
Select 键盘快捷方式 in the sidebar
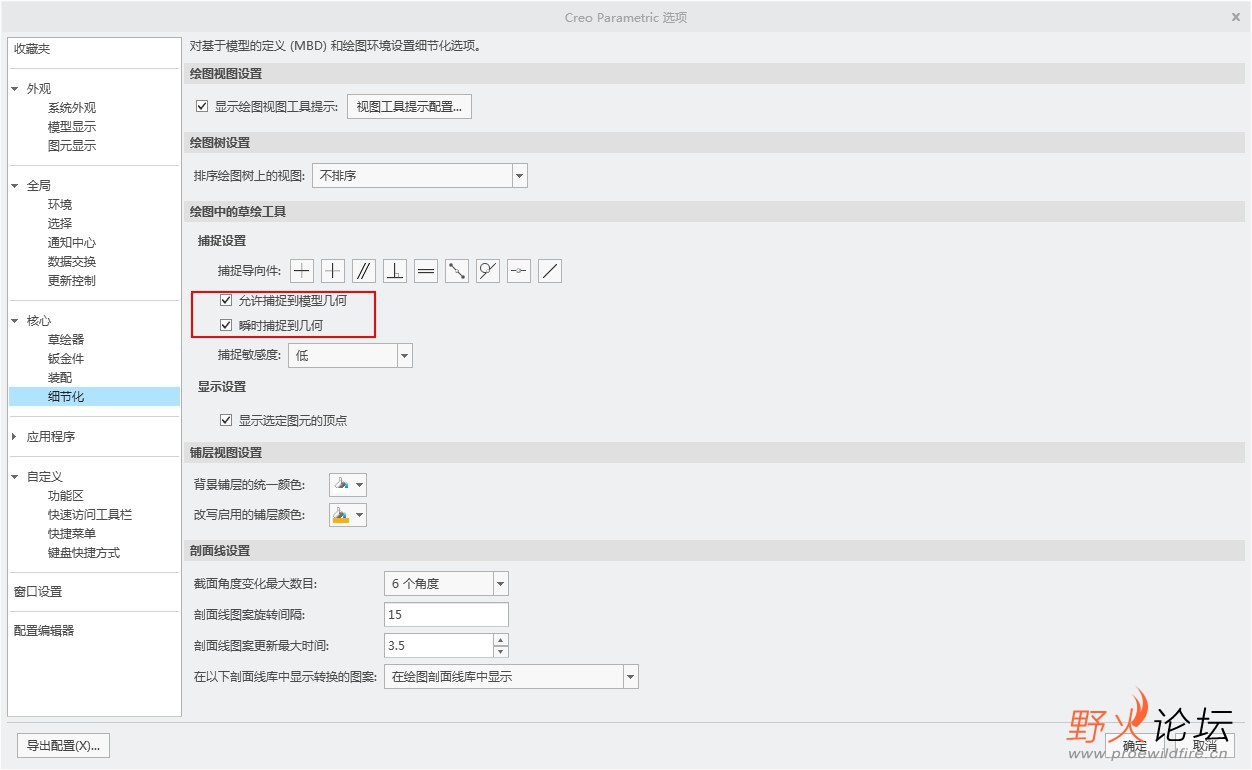click(x=84, y=553)
